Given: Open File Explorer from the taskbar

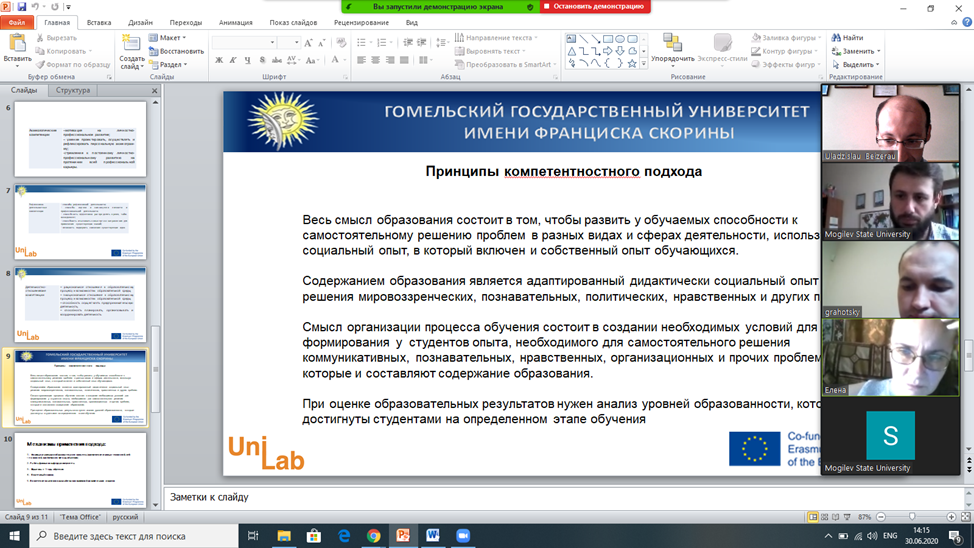Looking at the screenshot, I should pyautogui.click(x=284, y=536).
